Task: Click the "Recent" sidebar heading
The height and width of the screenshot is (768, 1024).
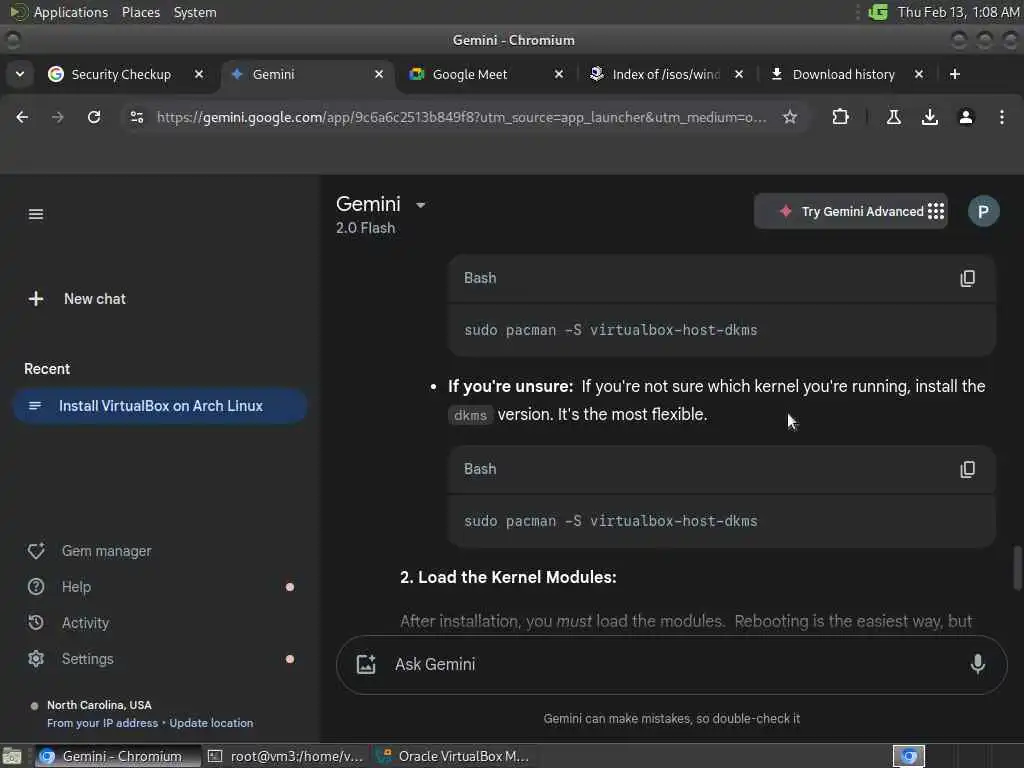Action: 47,369
